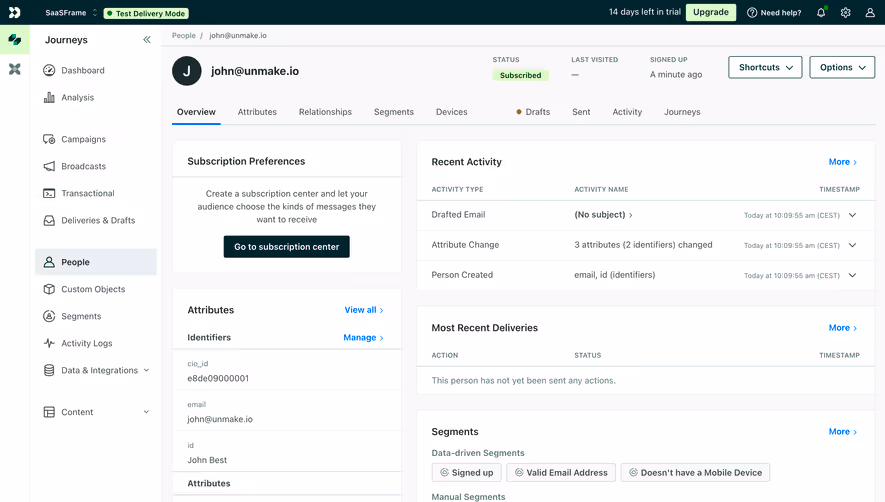The height and width of the screenshot is (502, 885).
Task: Select the Overview tab
Action: pos(196,112)
